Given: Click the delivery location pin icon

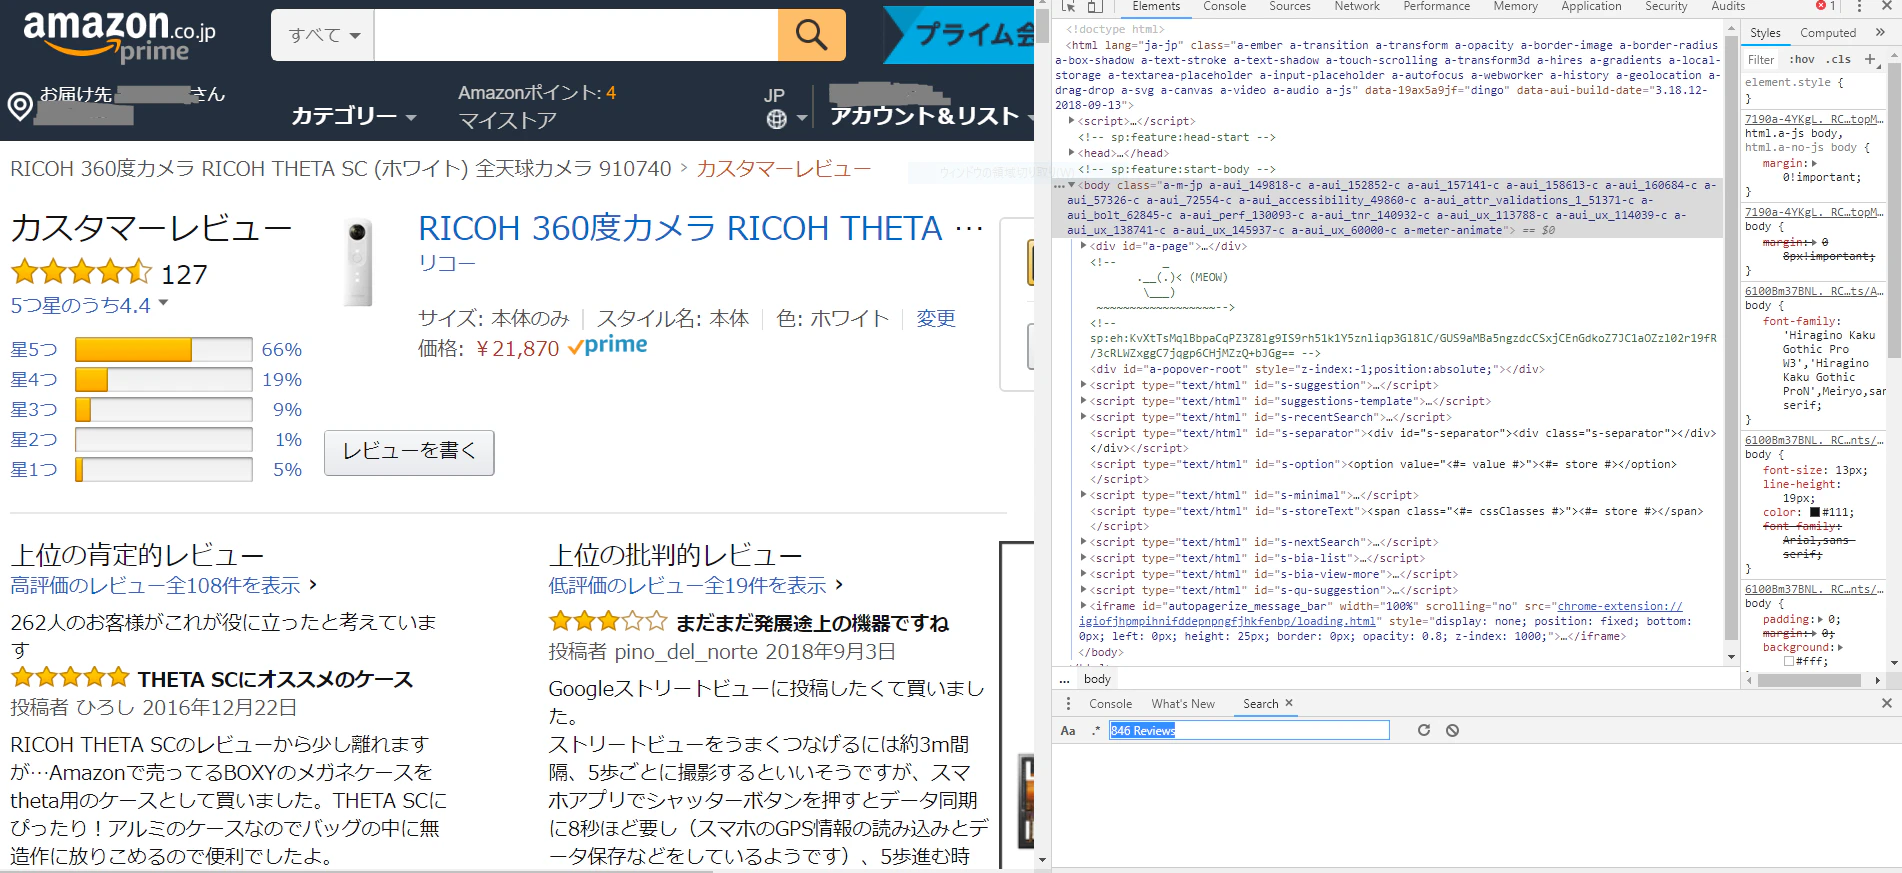Looking at the screenshot, I should [x=20, y=106].
